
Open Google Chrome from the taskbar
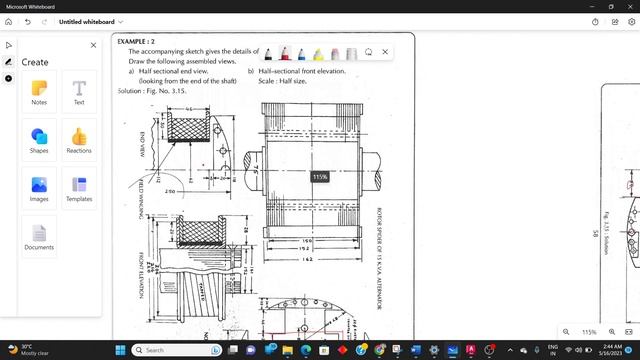[x=379, y=350]
